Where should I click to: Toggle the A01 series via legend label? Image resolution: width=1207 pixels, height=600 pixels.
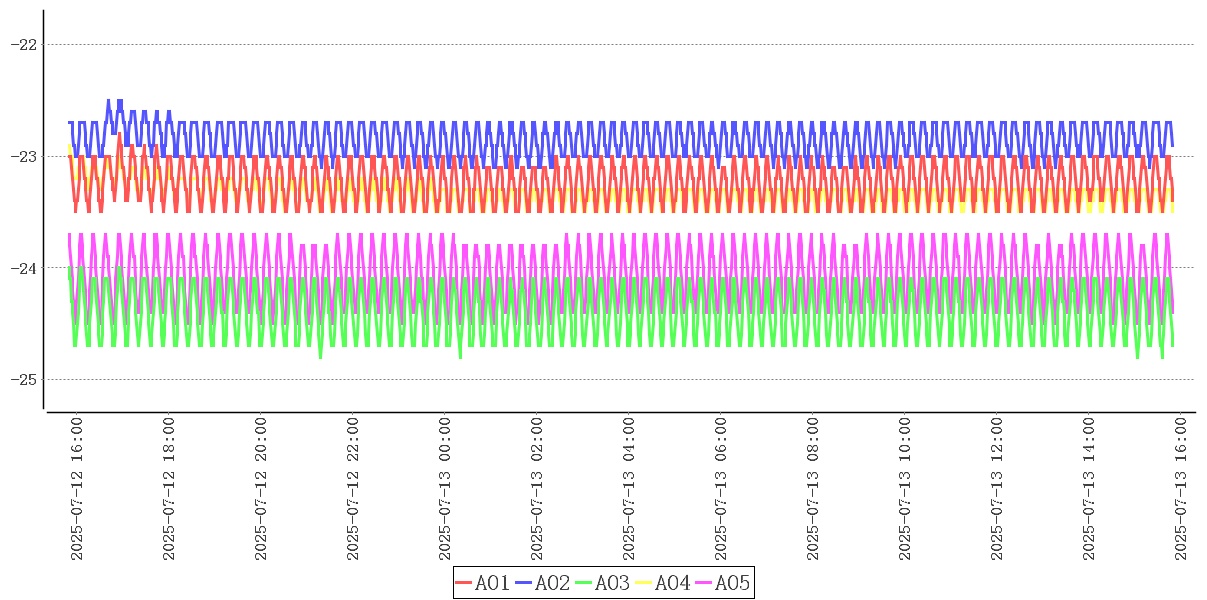click(492, 583)
